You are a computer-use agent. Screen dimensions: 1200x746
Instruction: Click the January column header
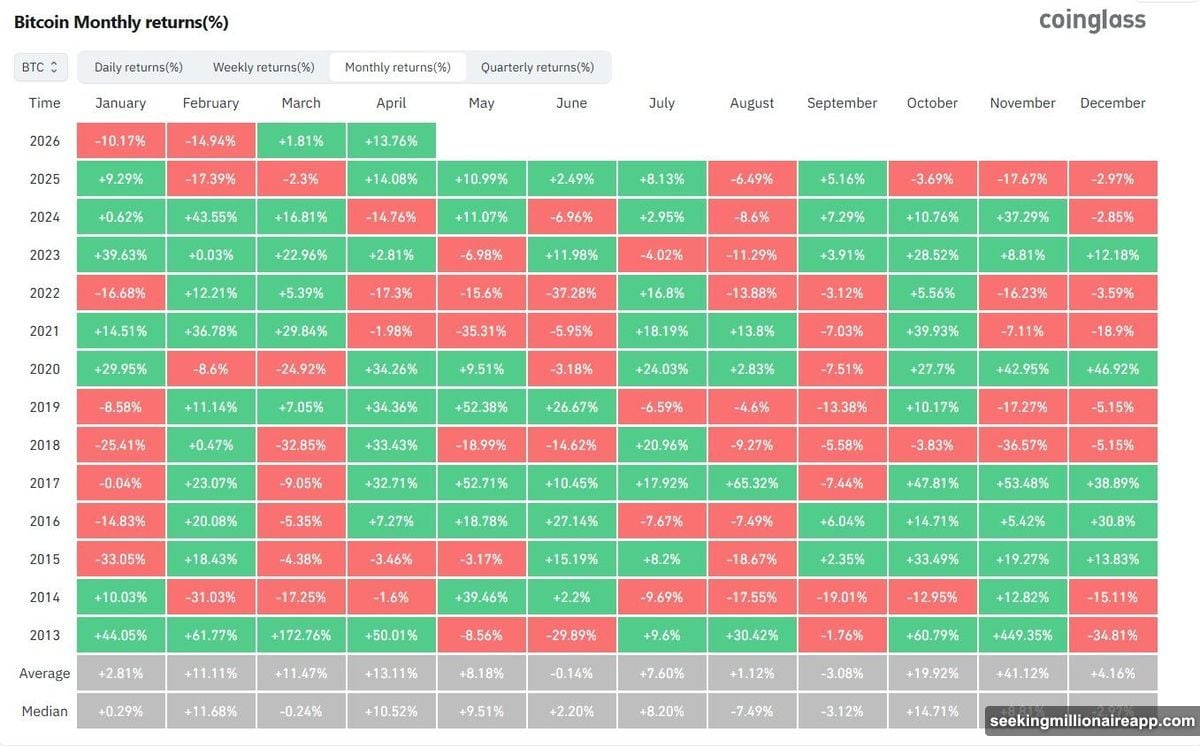(x=120, y=102)
